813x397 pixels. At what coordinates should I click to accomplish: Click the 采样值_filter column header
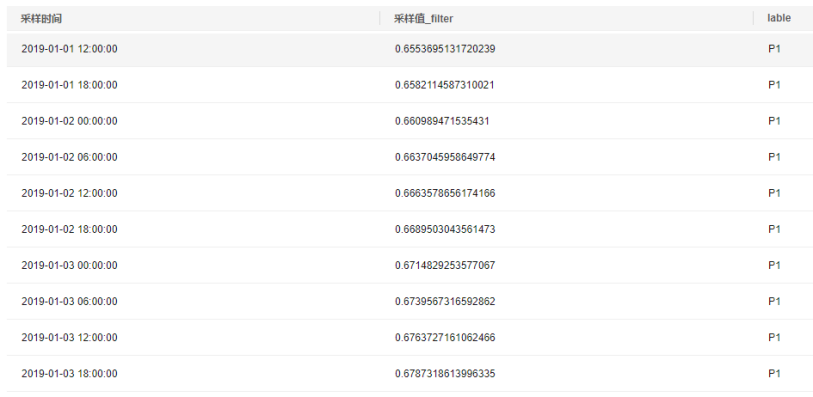424,19
